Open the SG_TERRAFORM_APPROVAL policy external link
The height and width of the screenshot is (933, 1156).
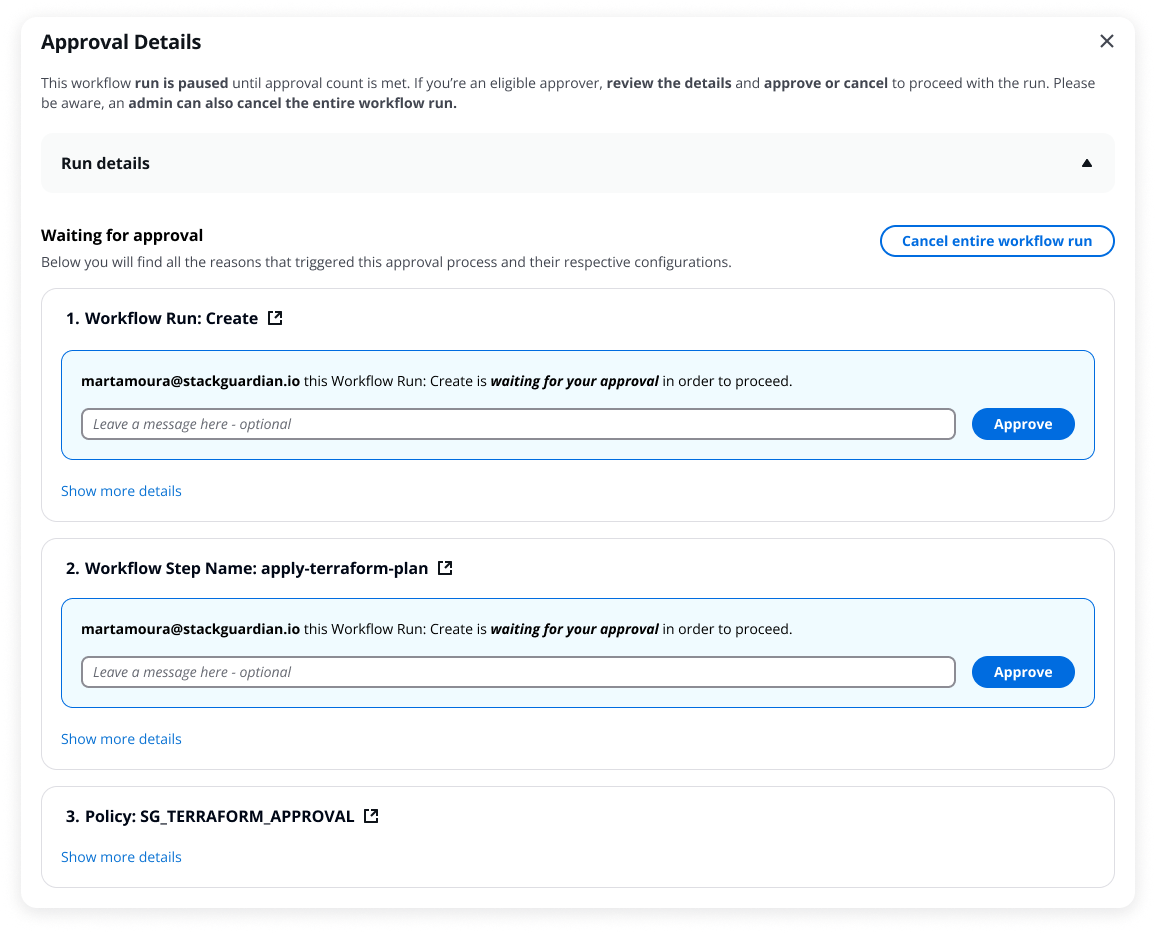click(370, 815)
